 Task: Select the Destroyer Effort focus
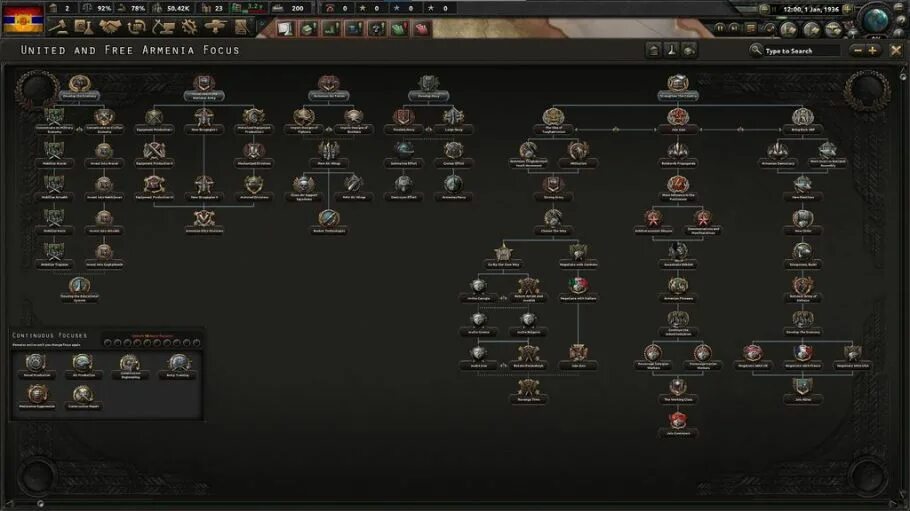point(403,188)
